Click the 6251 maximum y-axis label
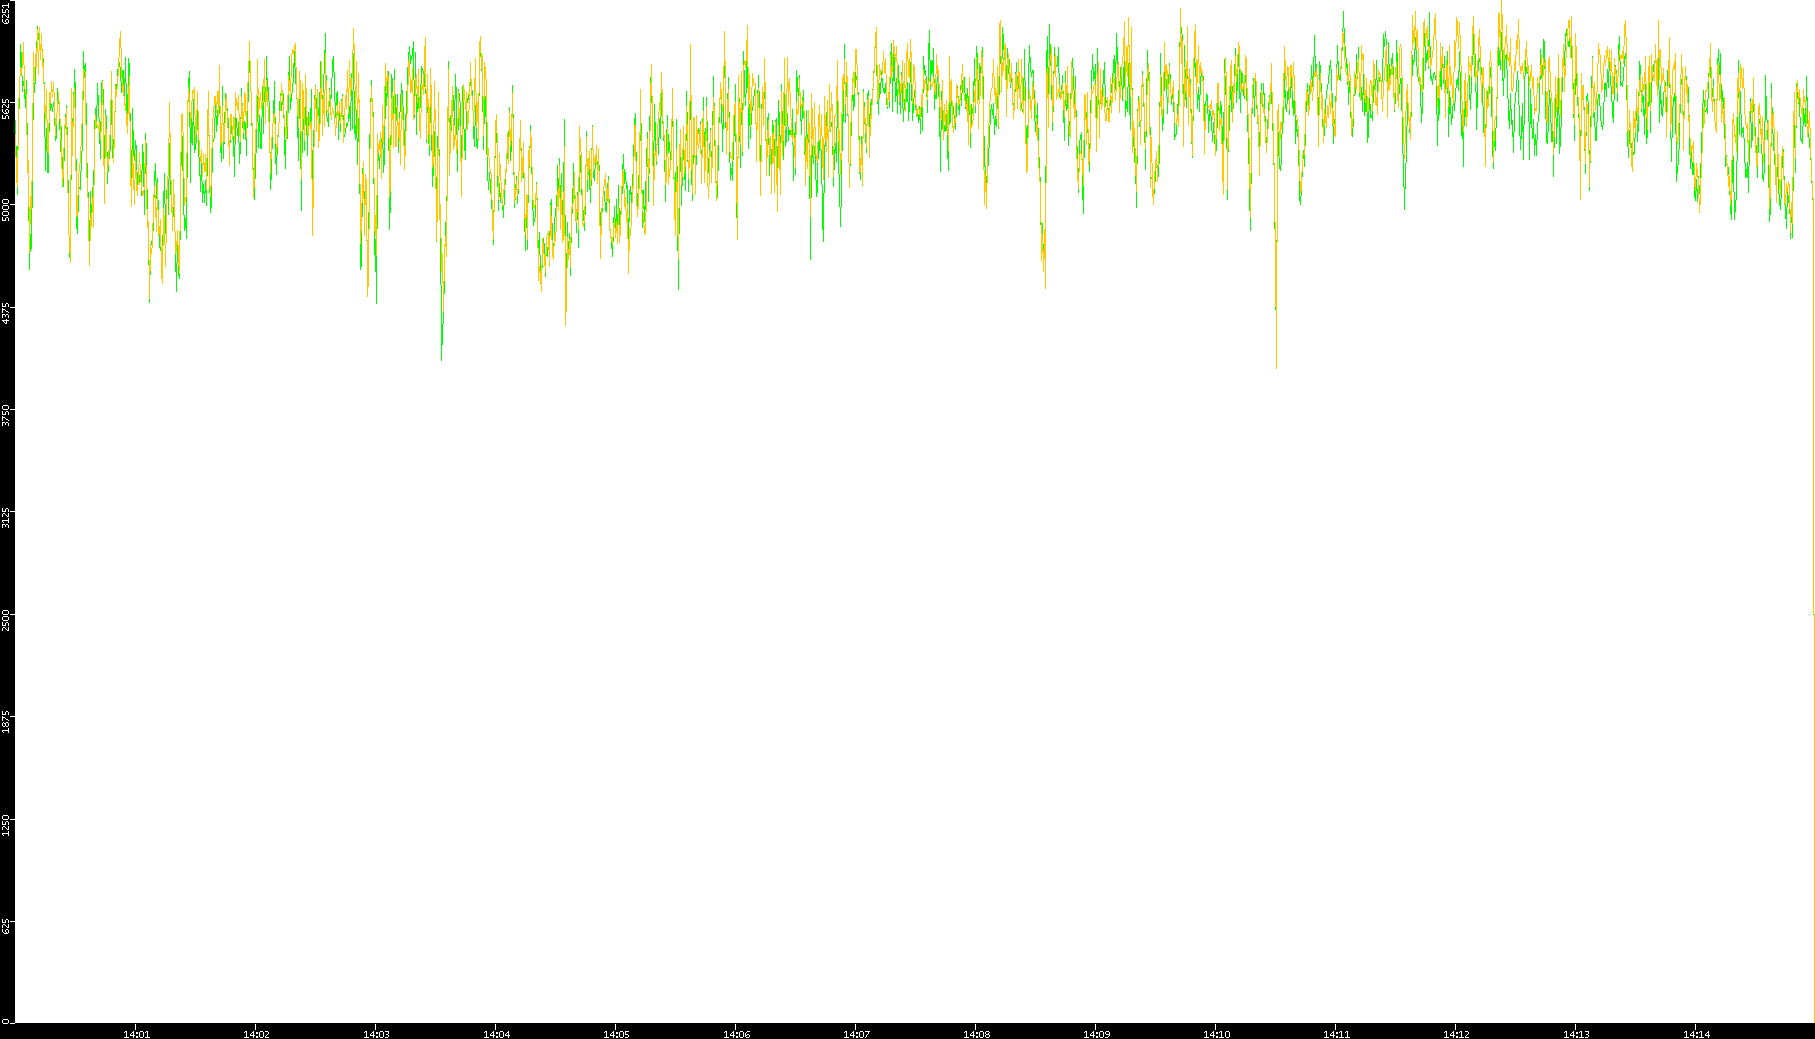Screen dimensions: 1815x1039 [x=6, y=13]
